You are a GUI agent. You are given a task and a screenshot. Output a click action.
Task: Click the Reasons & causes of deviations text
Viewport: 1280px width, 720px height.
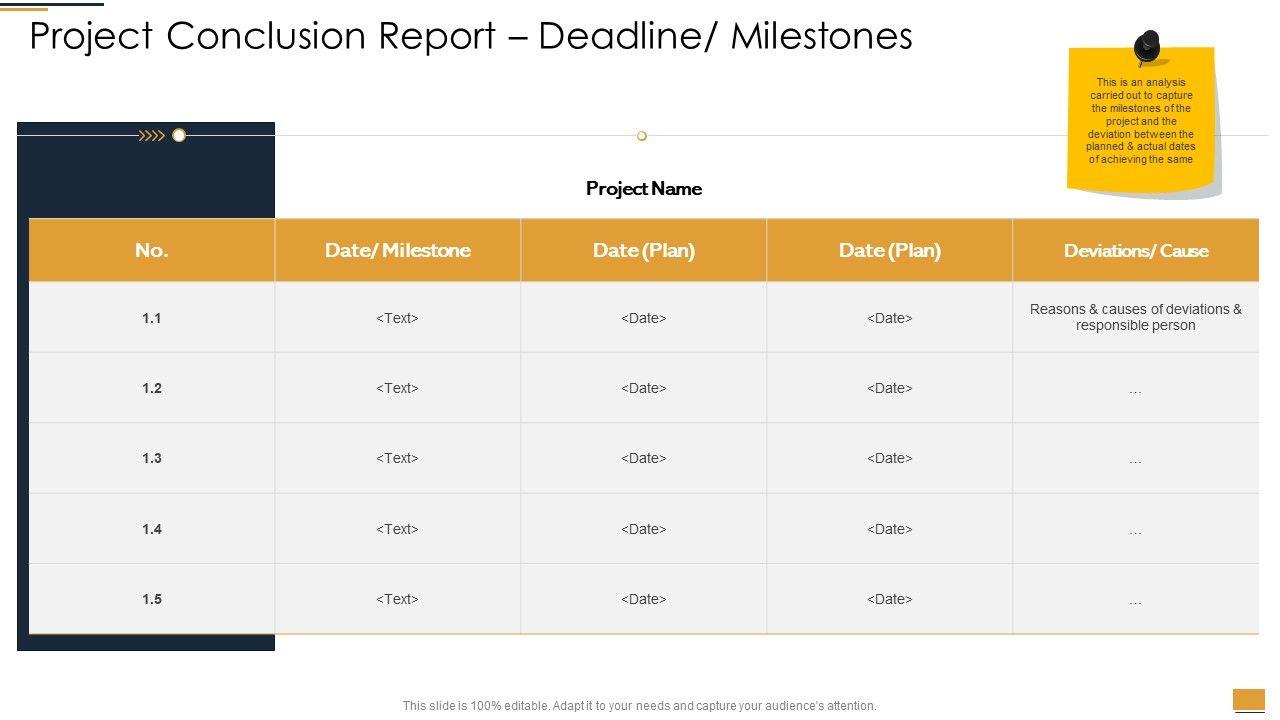point(1136,317)
